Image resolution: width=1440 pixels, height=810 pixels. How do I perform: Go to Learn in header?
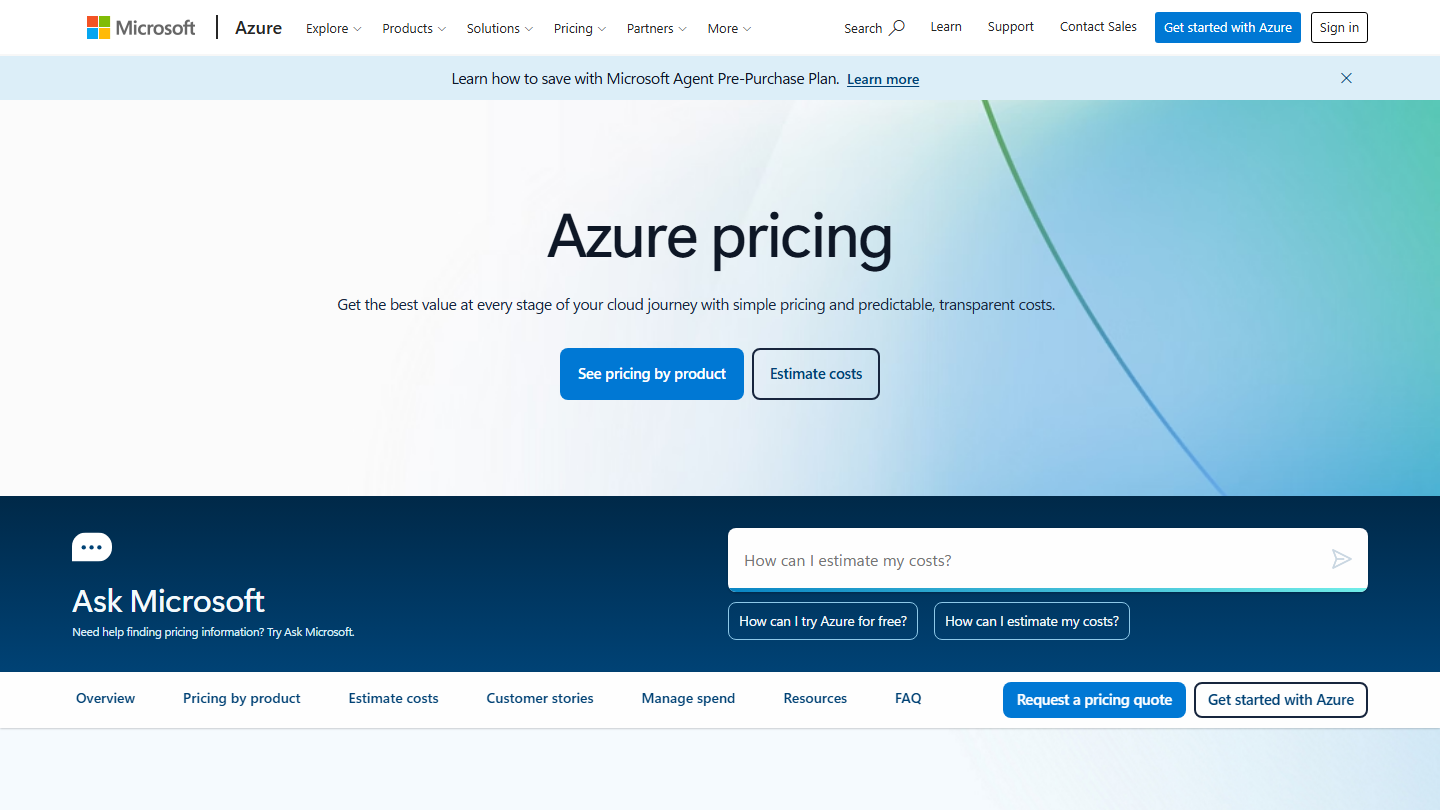click(946, 27)
